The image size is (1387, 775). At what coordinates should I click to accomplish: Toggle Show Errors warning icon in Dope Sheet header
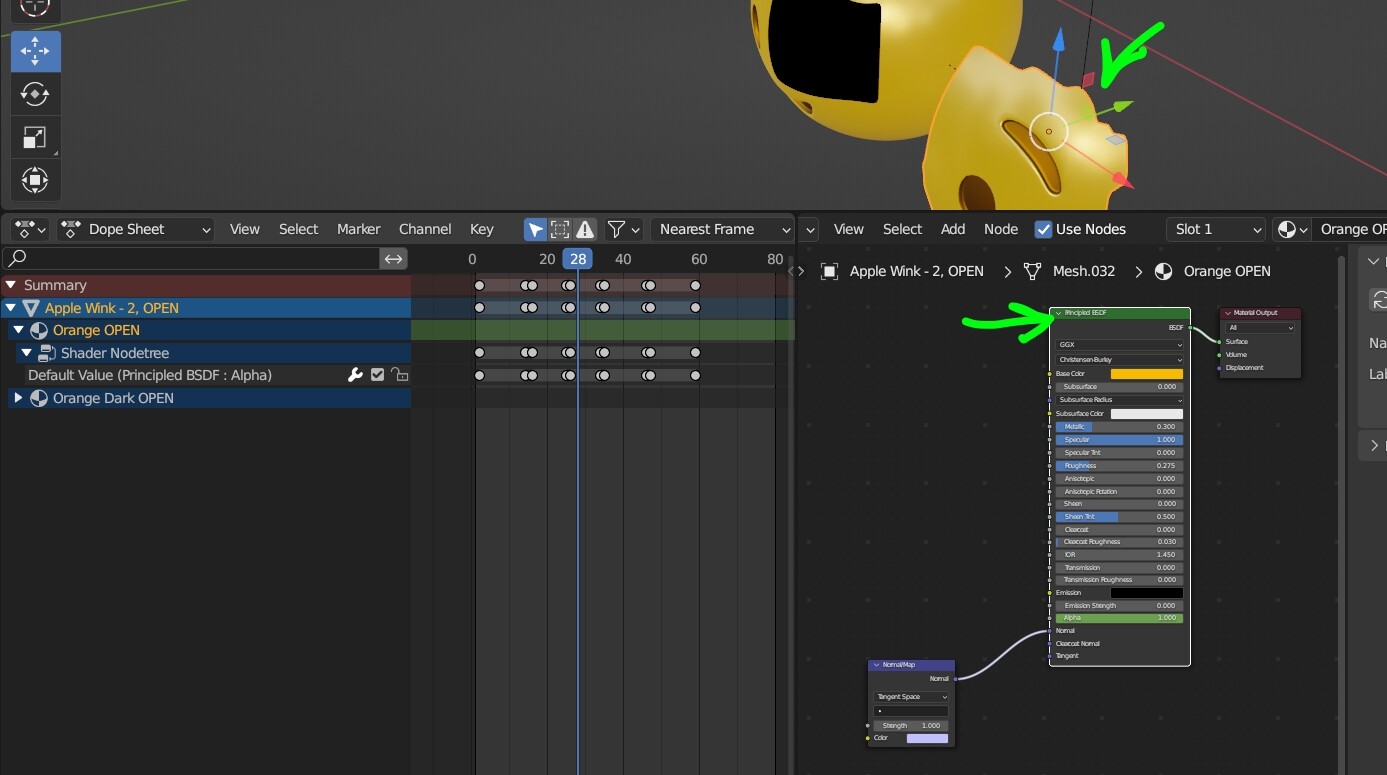585,229
